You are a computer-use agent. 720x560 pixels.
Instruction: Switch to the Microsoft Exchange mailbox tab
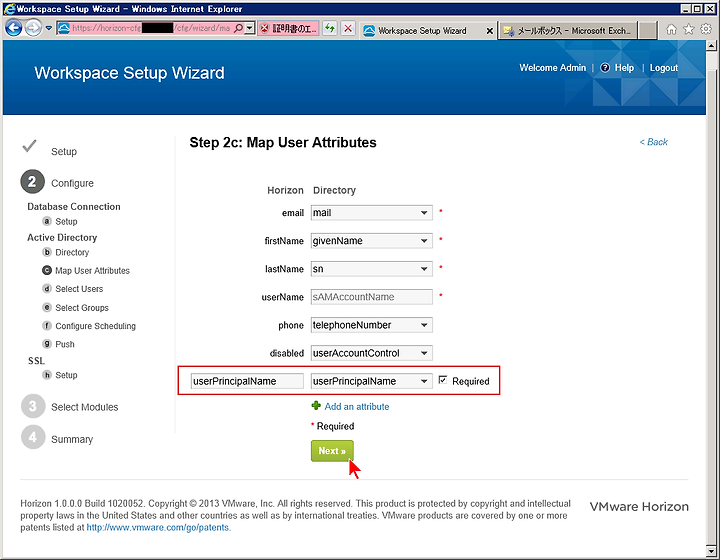[x=567, y=31]
